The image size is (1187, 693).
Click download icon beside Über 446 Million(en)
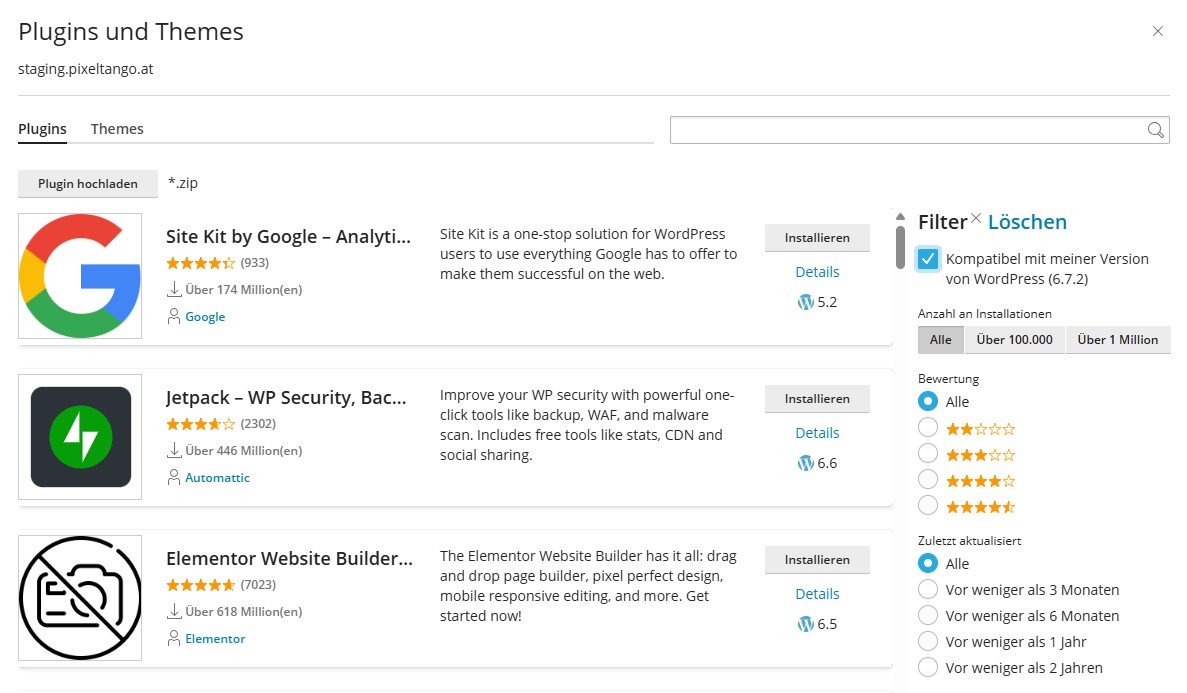174,450
